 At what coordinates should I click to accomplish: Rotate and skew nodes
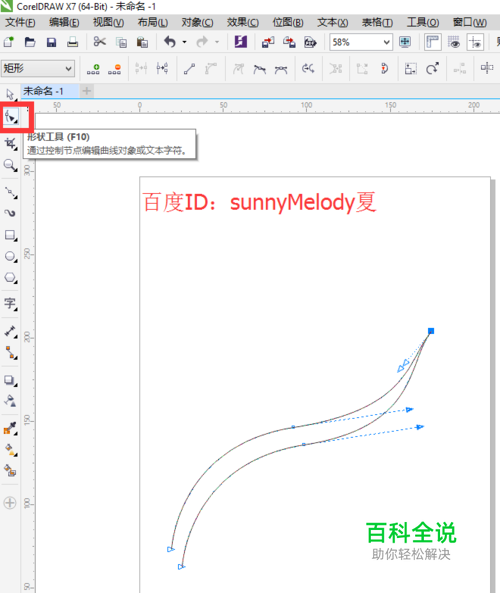pyautogui.click(x=432, y=69)
